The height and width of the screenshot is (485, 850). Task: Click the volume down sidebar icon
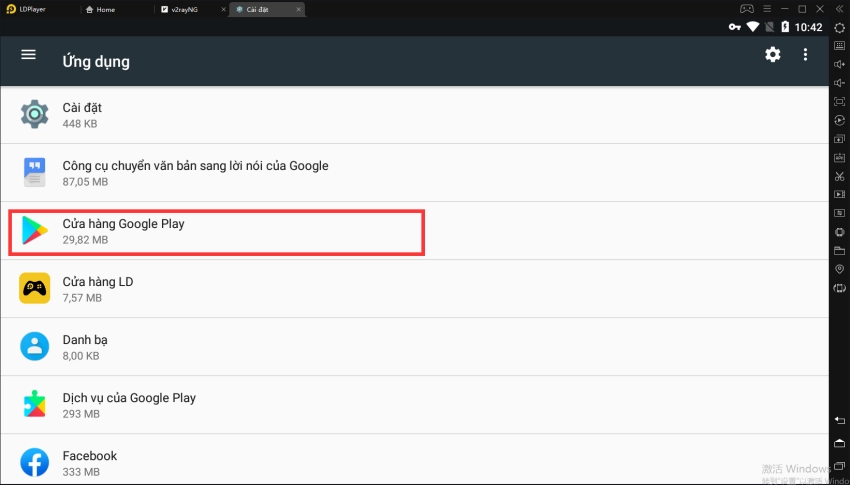(839, 83)
